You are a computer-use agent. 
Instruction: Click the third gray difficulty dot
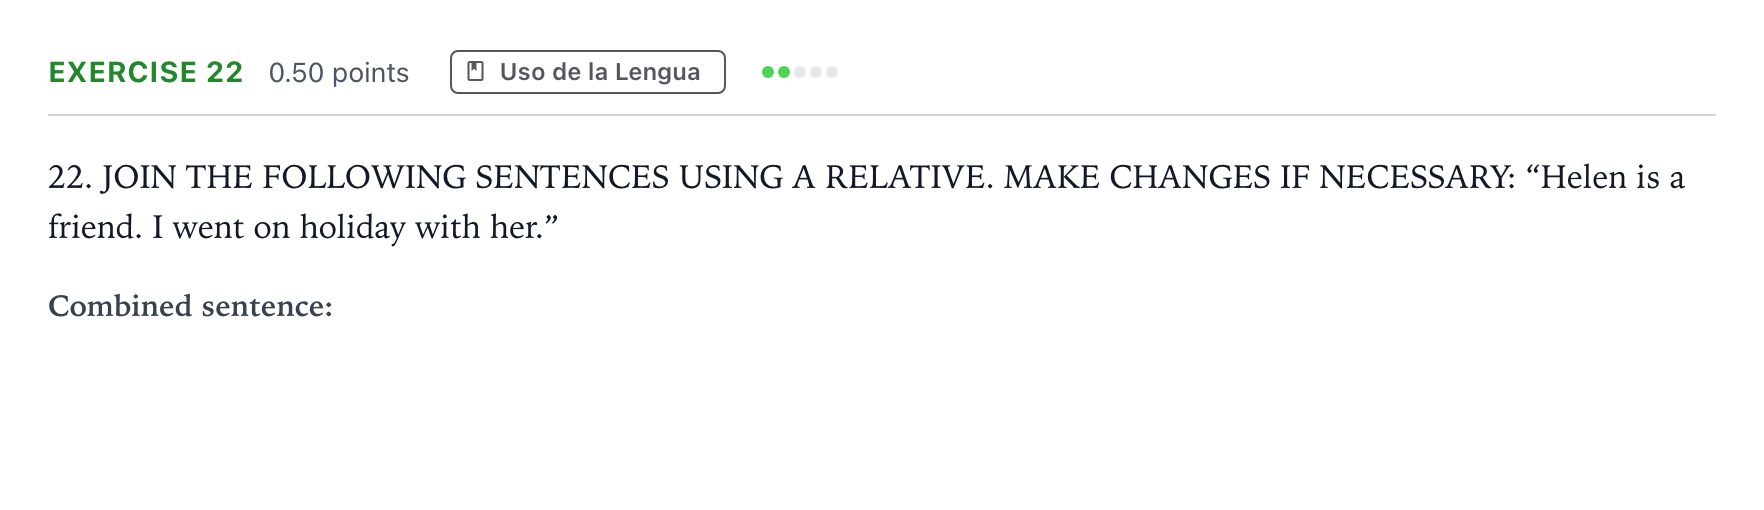[800, 72]
